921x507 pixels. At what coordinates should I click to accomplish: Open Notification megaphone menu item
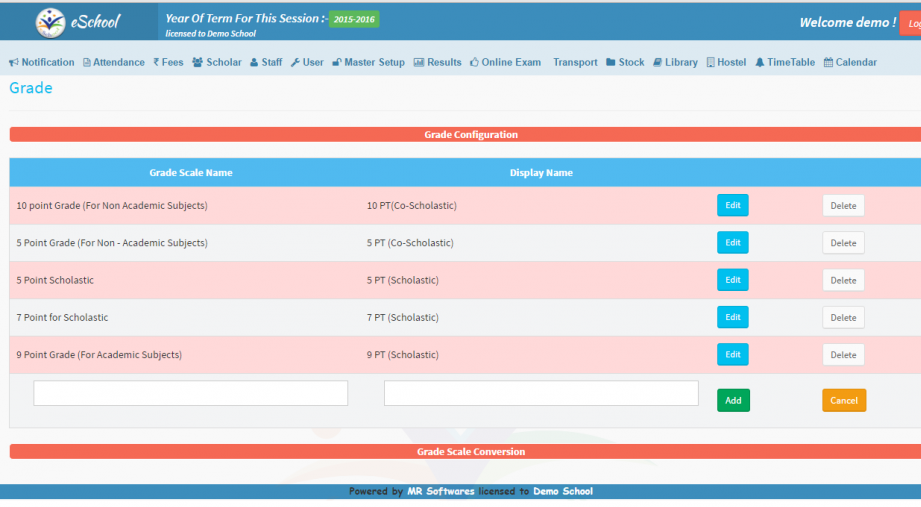[x=42, y=62]
